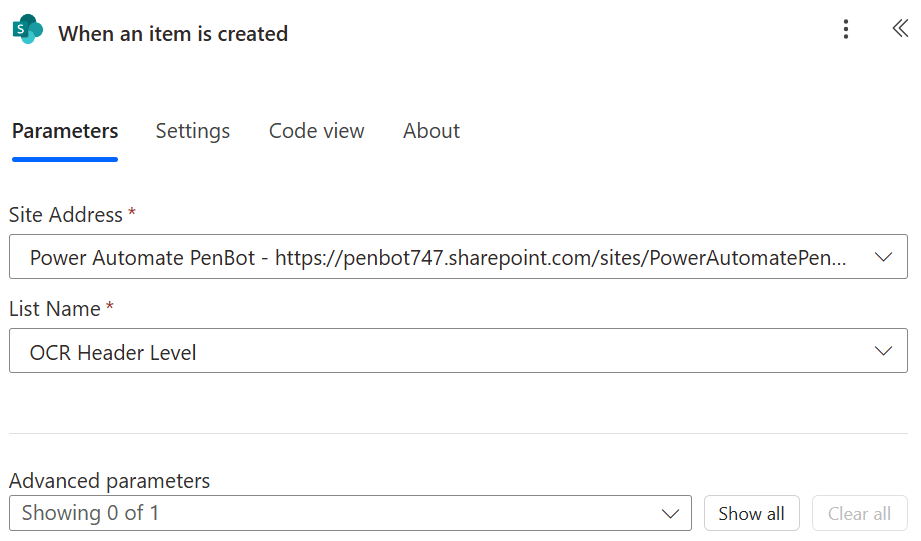This screenshot has height=541, width=921.
Task: Click the Site Address dropdown chevron arrow
Action: 883,257
